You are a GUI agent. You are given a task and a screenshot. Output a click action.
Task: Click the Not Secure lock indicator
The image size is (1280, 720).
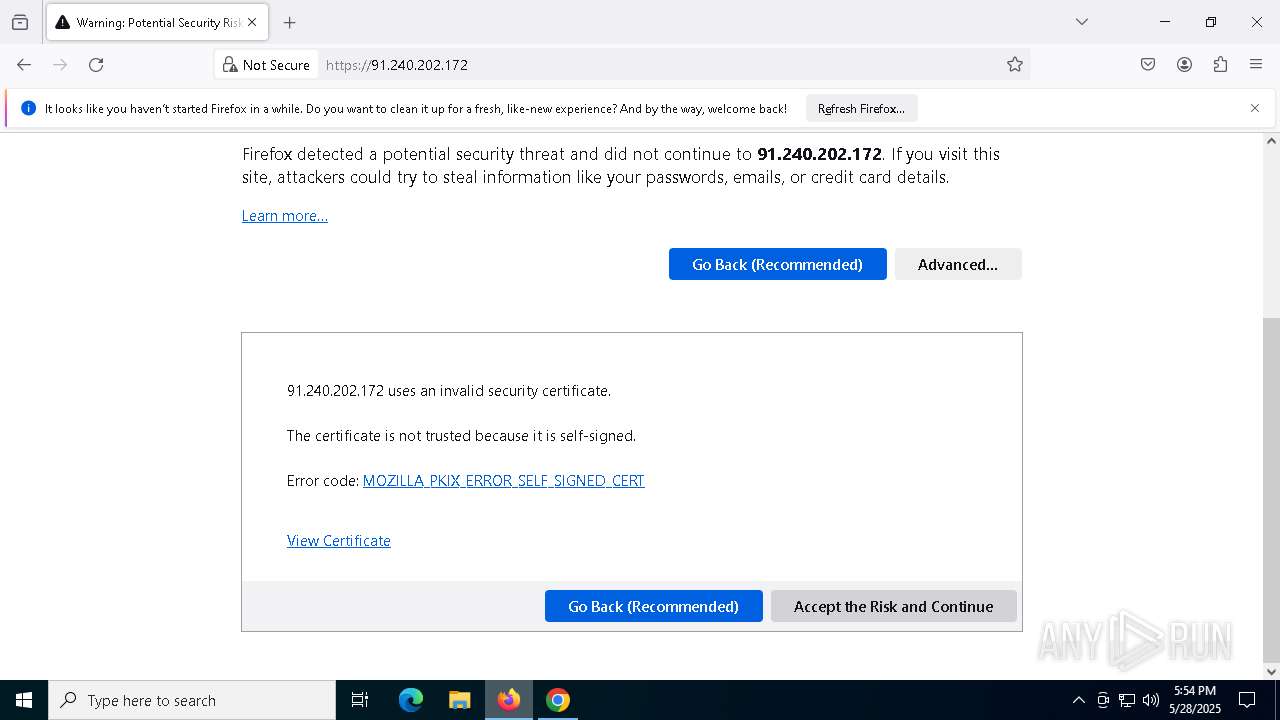(x=266, y=65)
